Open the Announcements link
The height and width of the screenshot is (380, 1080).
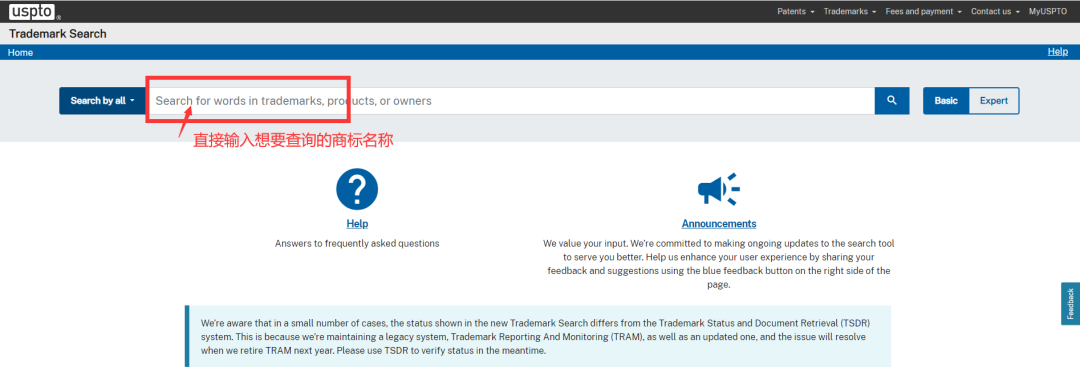[718, 224]
